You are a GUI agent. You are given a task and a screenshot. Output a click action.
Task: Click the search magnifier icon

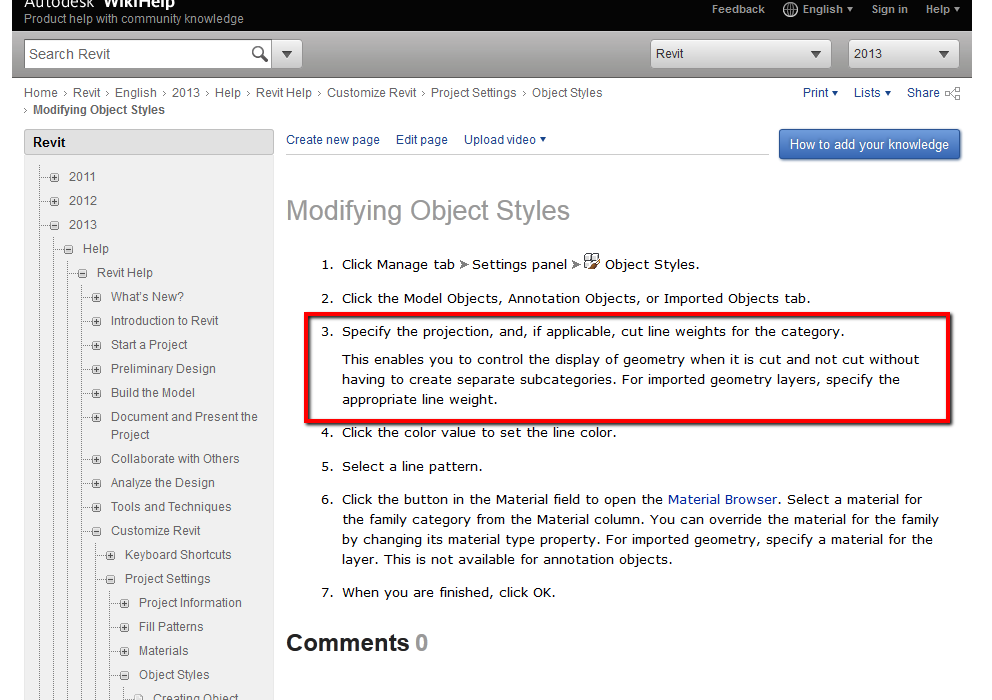click(x=259, y=54)
